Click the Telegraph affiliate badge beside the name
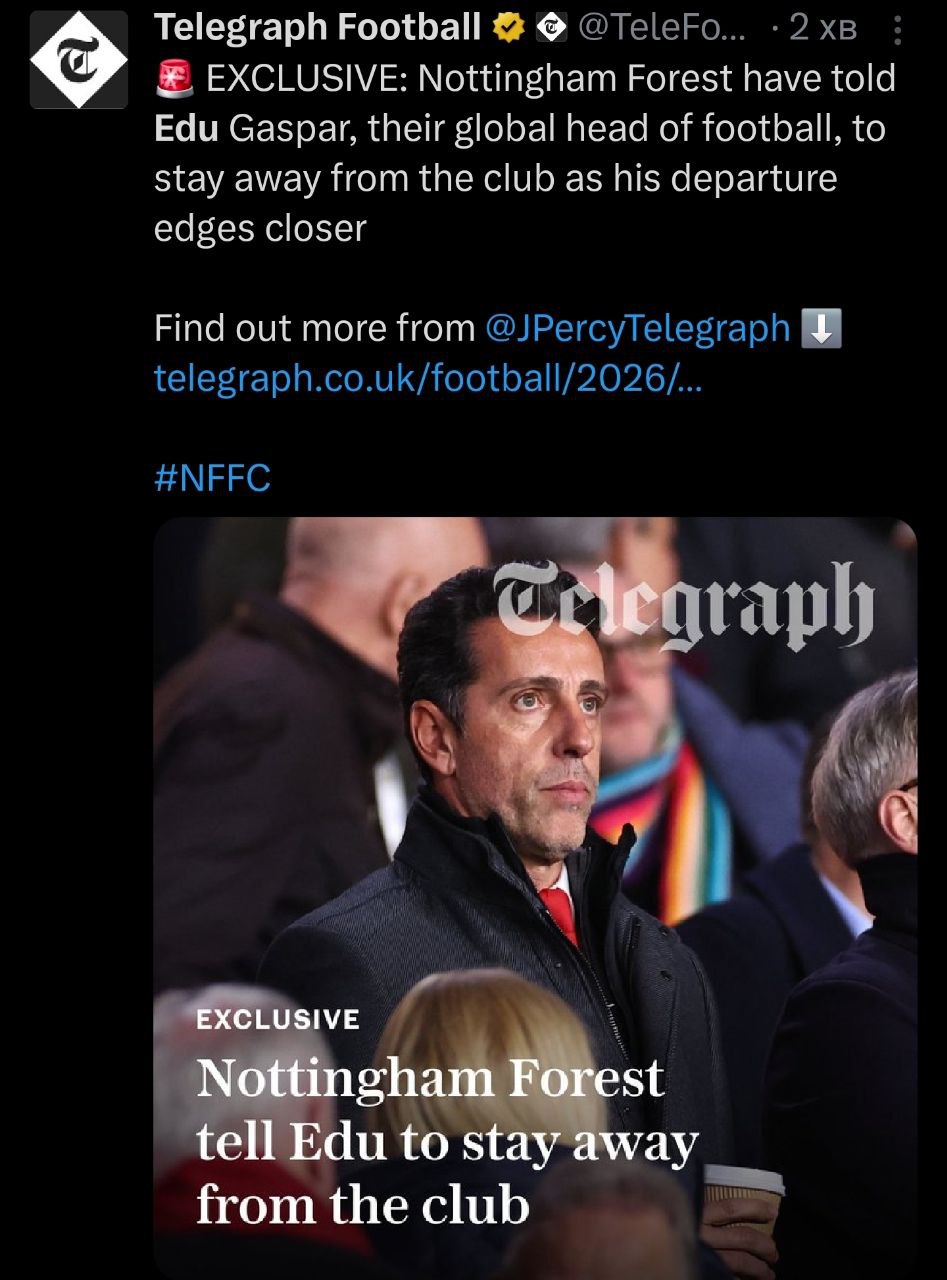The image size is (947, 1280). tap(552, 29)
